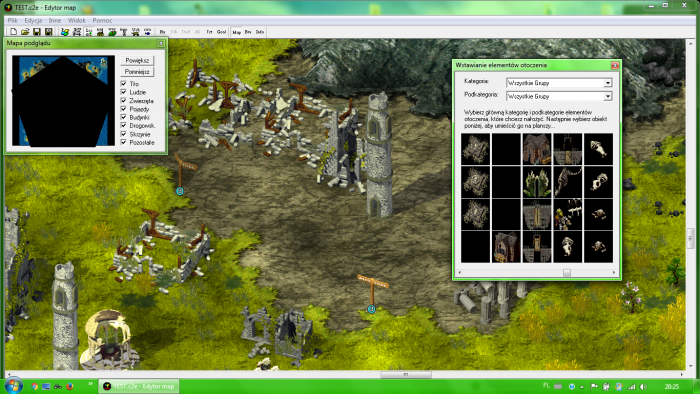Uncheck the Tło checkbox

pyautogui.click(x=124, y=83)
